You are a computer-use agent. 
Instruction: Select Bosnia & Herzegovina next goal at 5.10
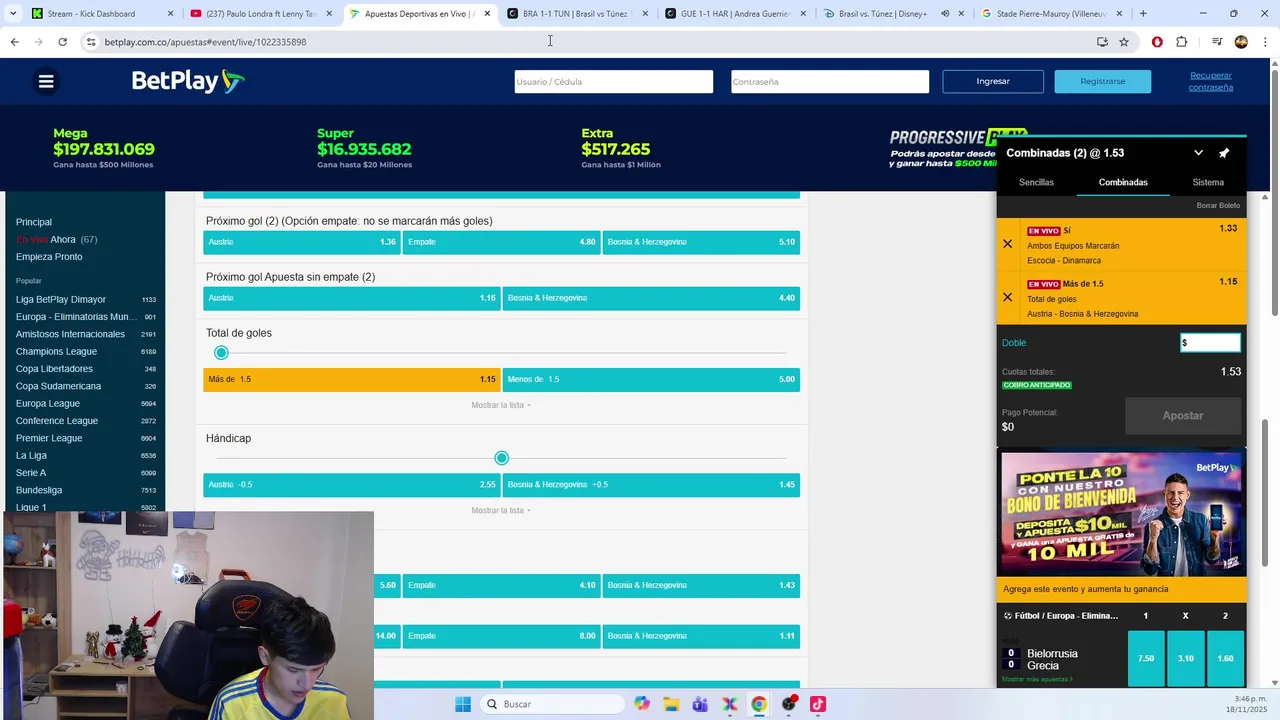pos(701,242)
